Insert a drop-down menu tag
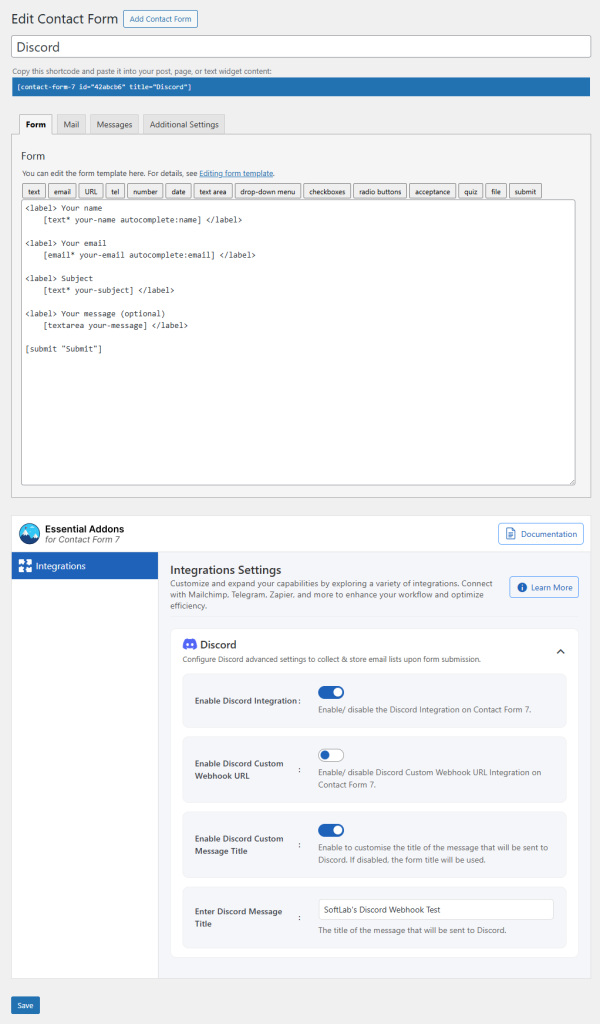Screen dimensions: 600x1024 pyautogui.click(x=268, y=191)
